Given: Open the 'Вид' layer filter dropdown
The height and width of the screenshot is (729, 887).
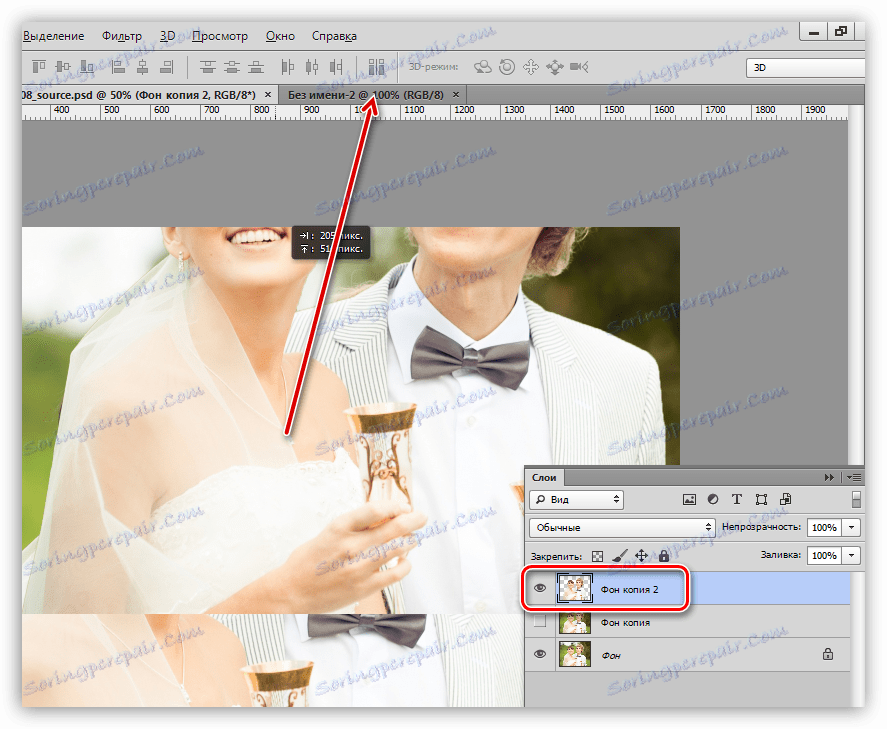Looking at the screenshot, I should (576, 499).
